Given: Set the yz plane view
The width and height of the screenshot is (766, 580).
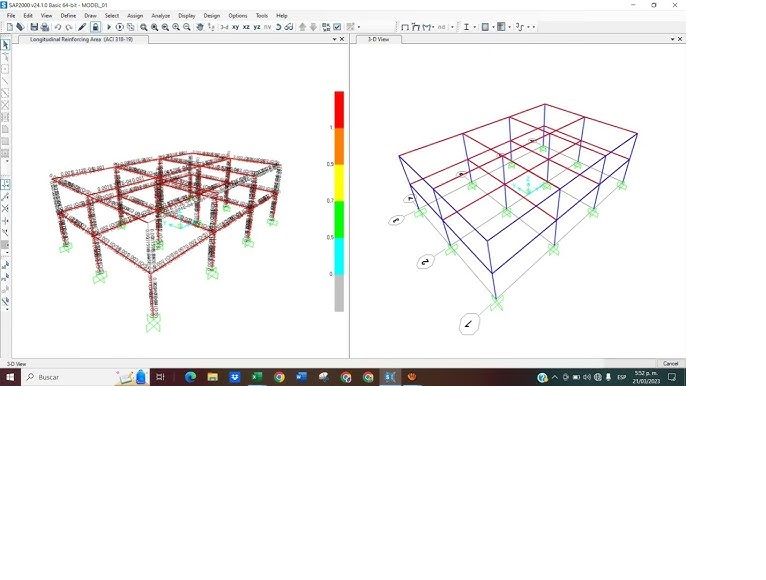Looking at the screenshot, I should (257, 27).
